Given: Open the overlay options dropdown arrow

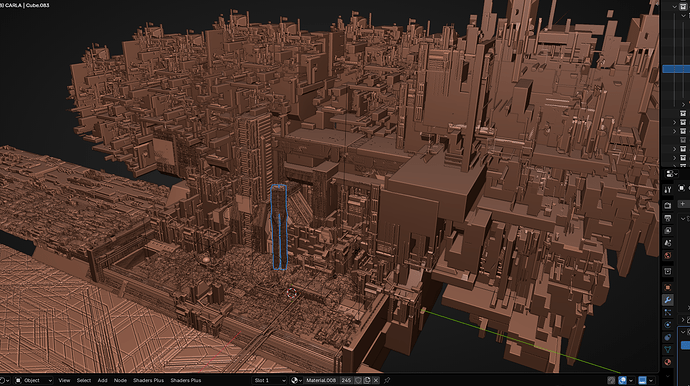Looking at the screenshot, I should 631,380.
